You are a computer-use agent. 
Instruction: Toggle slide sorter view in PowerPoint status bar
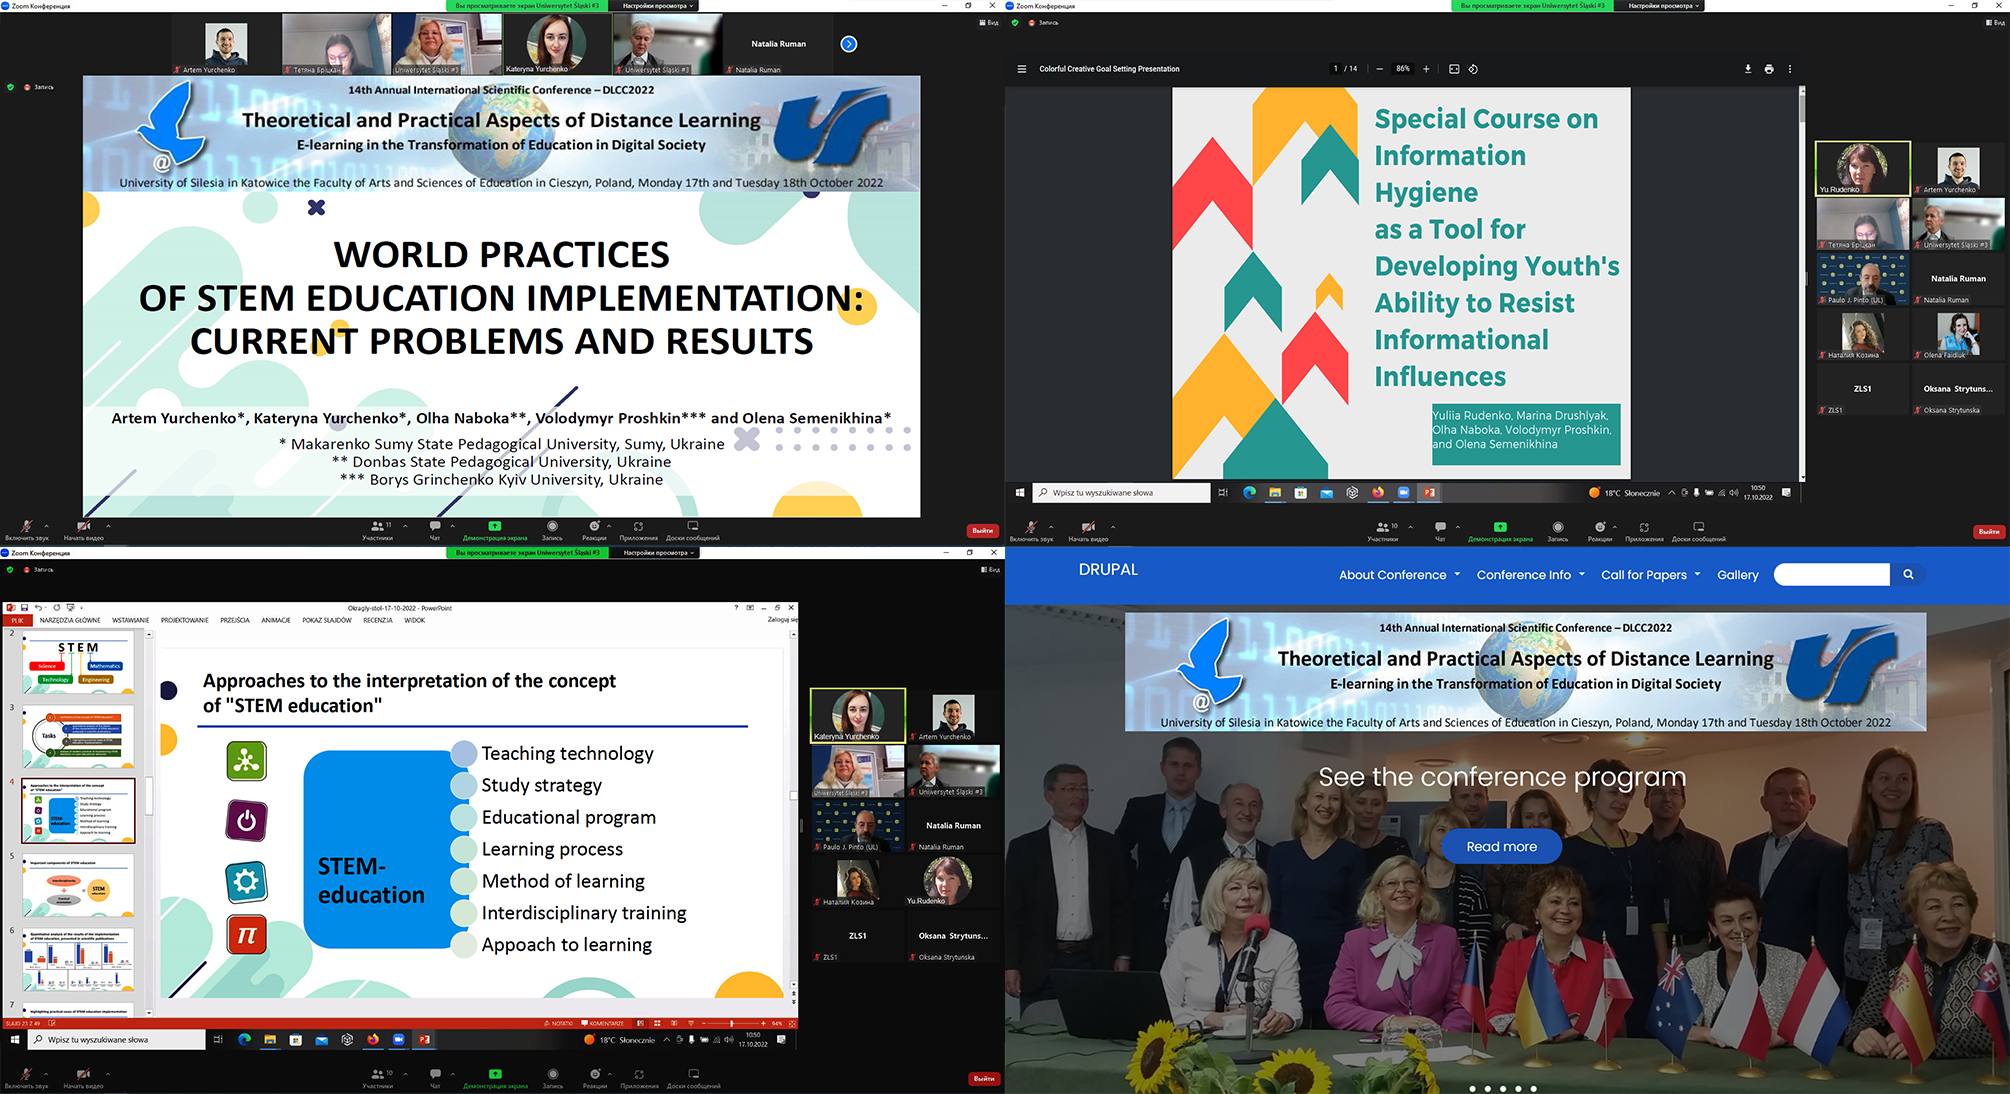coord(657,1023)
